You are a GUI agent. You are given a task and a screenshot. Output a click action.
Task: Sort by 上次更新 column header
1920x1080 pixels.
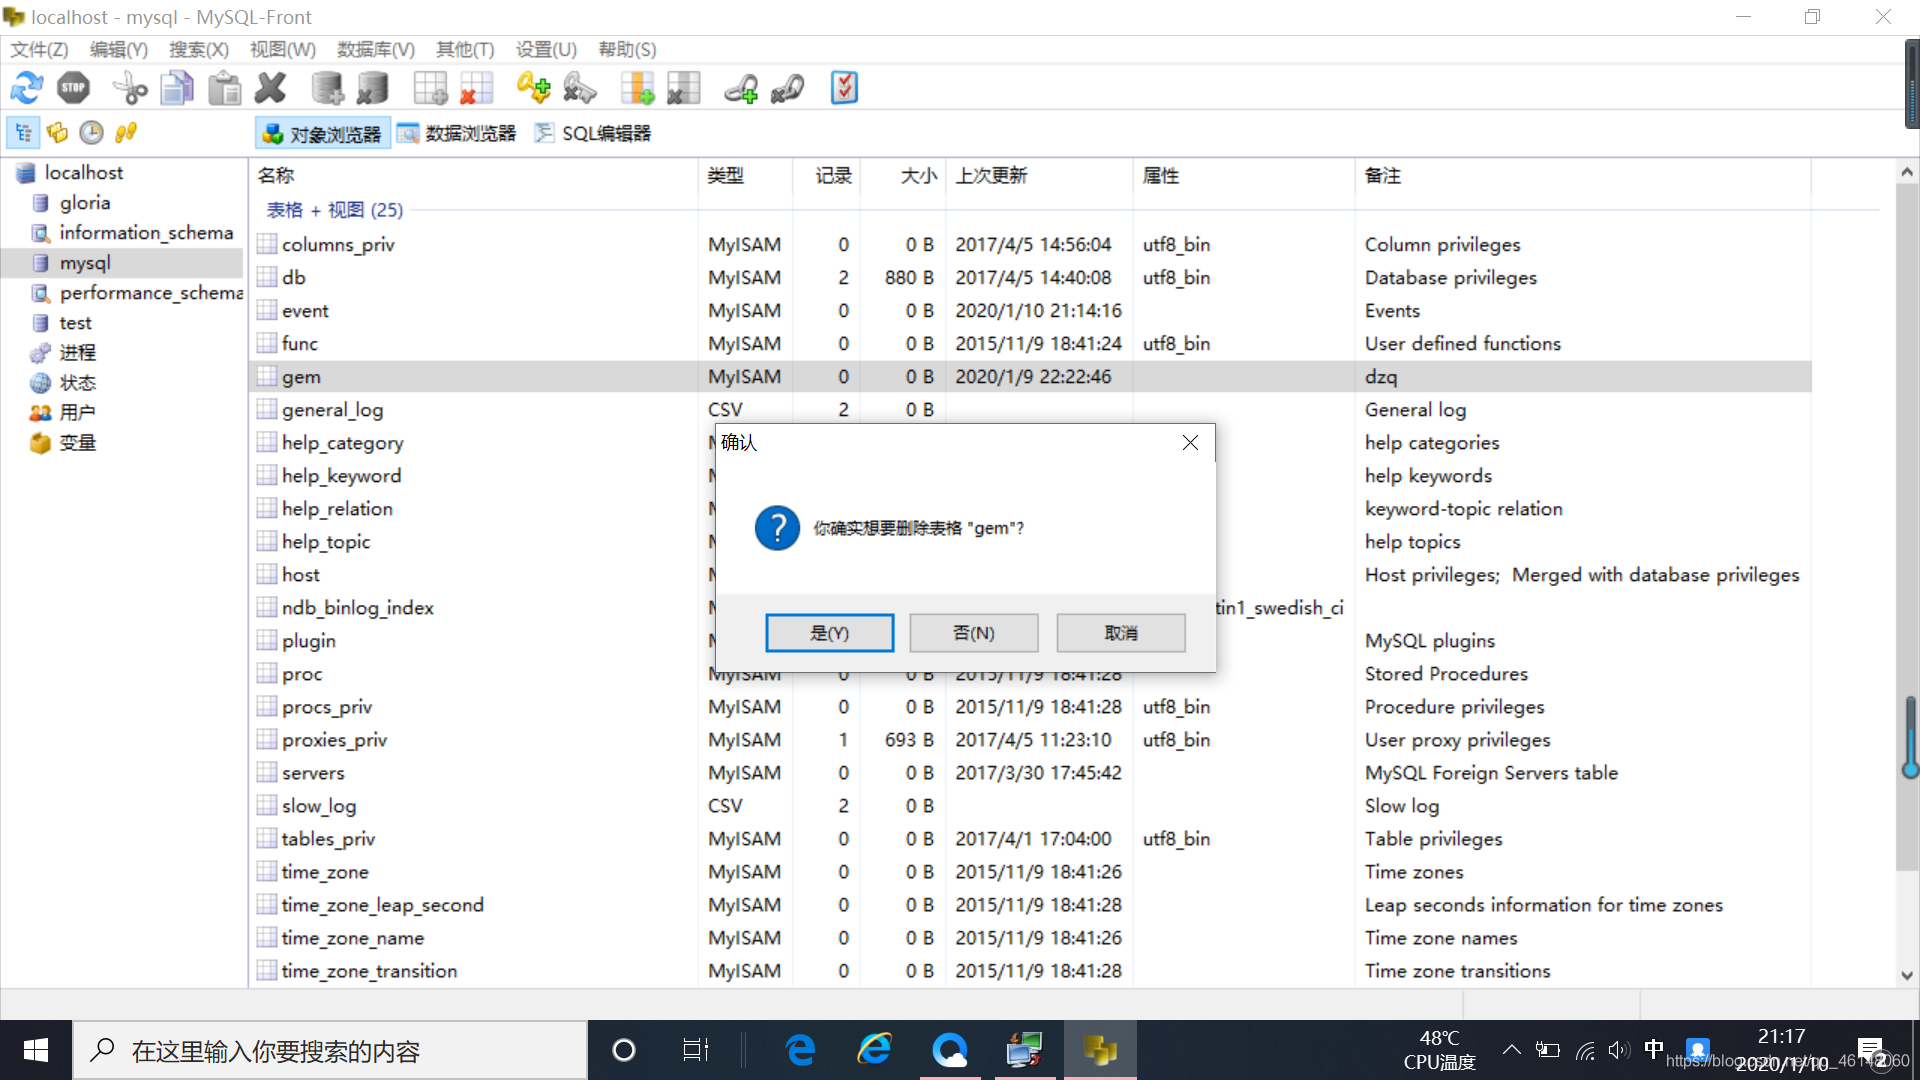(x=1039, y=175)
